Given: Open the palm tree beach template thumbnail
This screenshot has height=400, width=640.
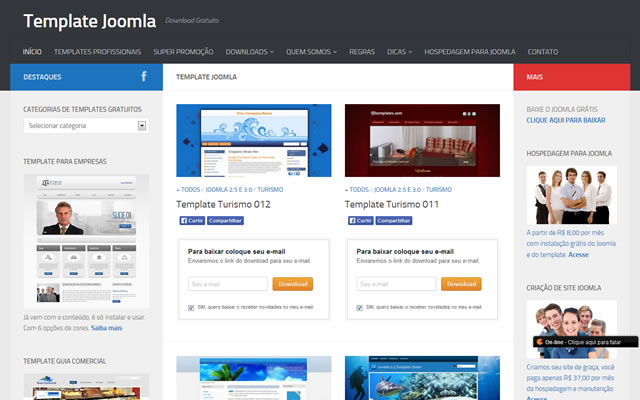Looking at the screenshot, I should coord(254,378).
